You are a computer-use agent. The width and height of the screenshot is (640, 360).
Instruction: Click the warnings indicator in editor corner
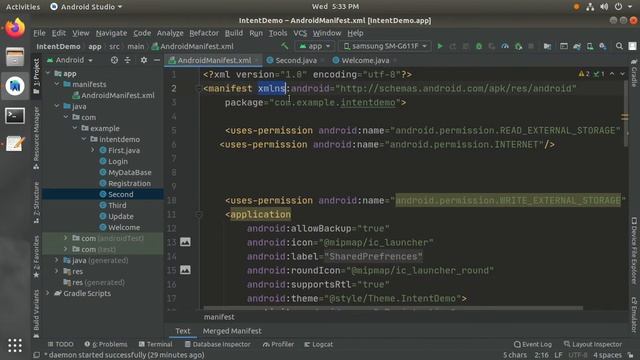click(584, 74)
